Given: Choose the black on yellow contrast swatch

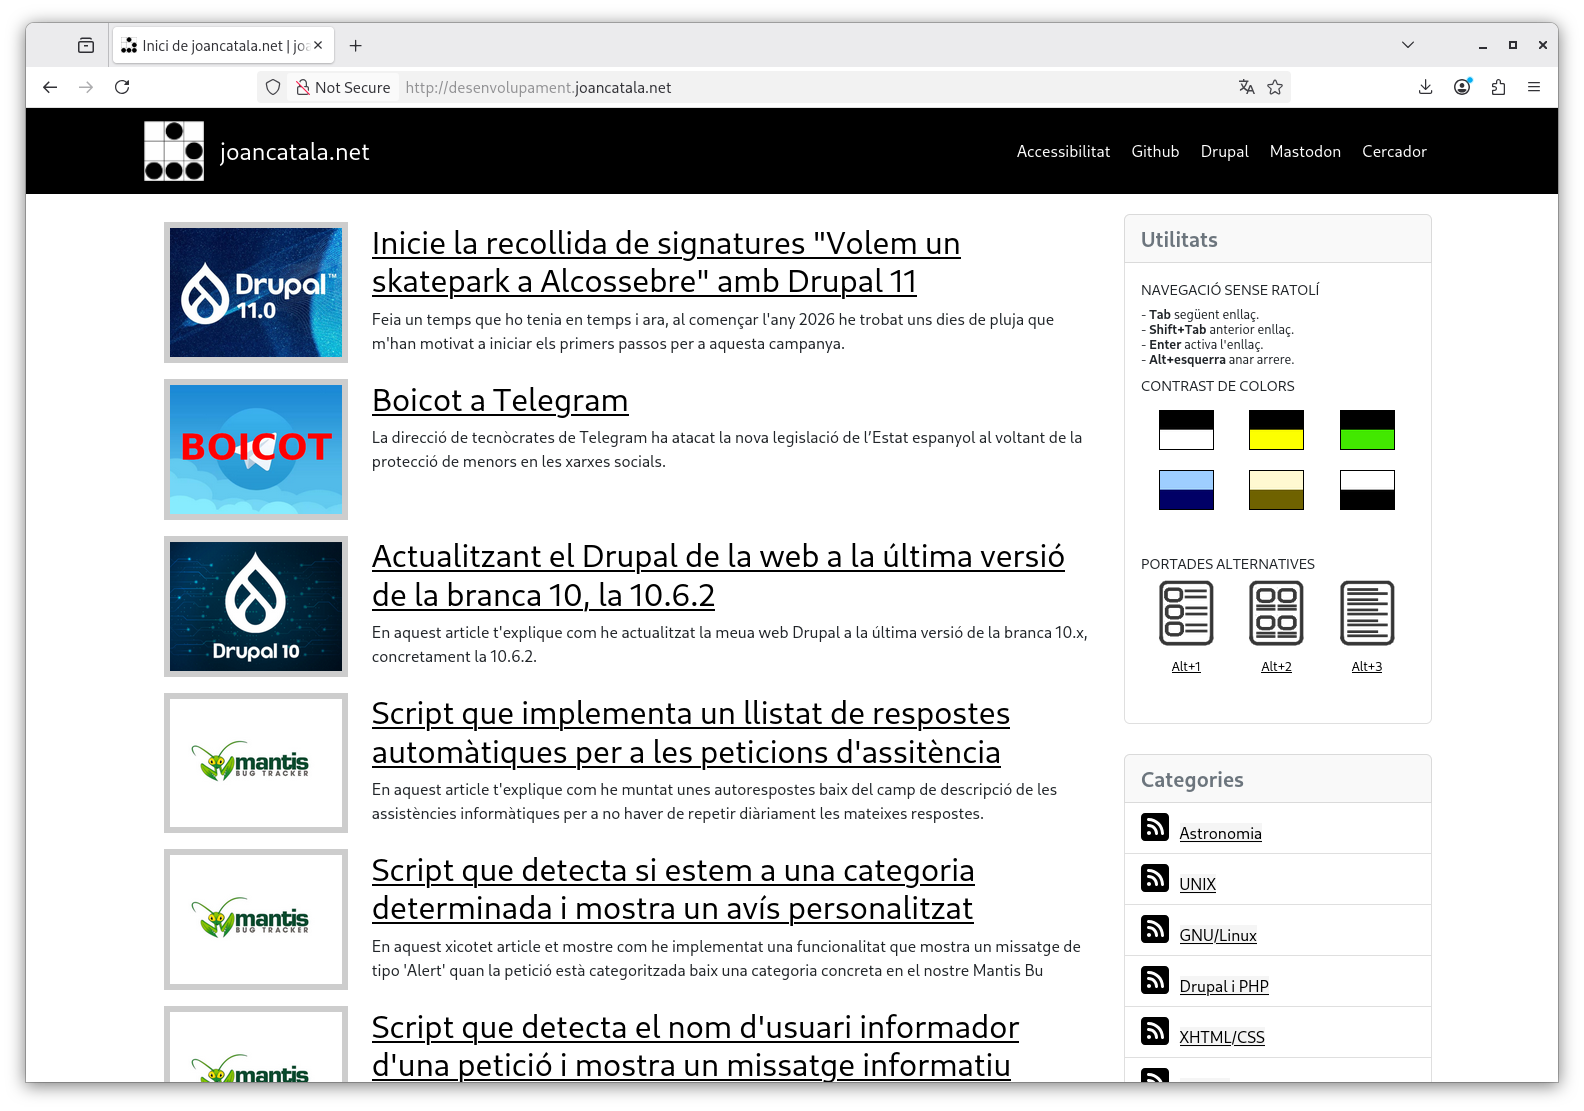Looking at the screenshot, I should coord(1277,430).
